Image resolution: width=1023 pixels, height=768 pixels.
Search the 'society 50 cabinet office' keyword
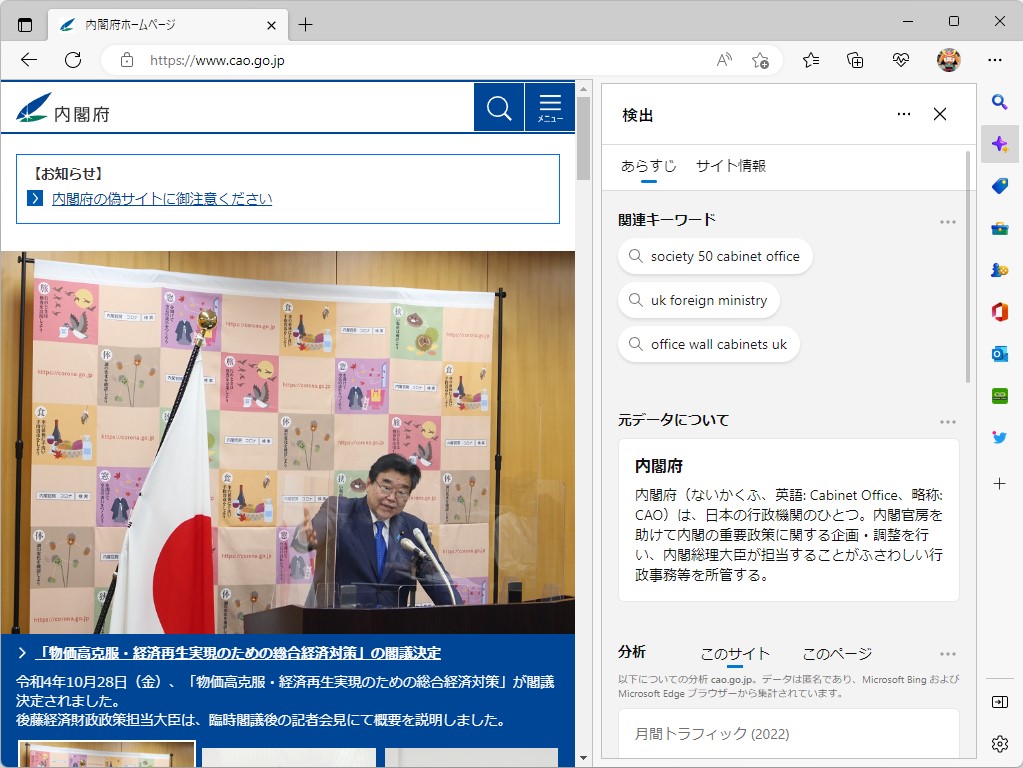[x=714, y=256]
